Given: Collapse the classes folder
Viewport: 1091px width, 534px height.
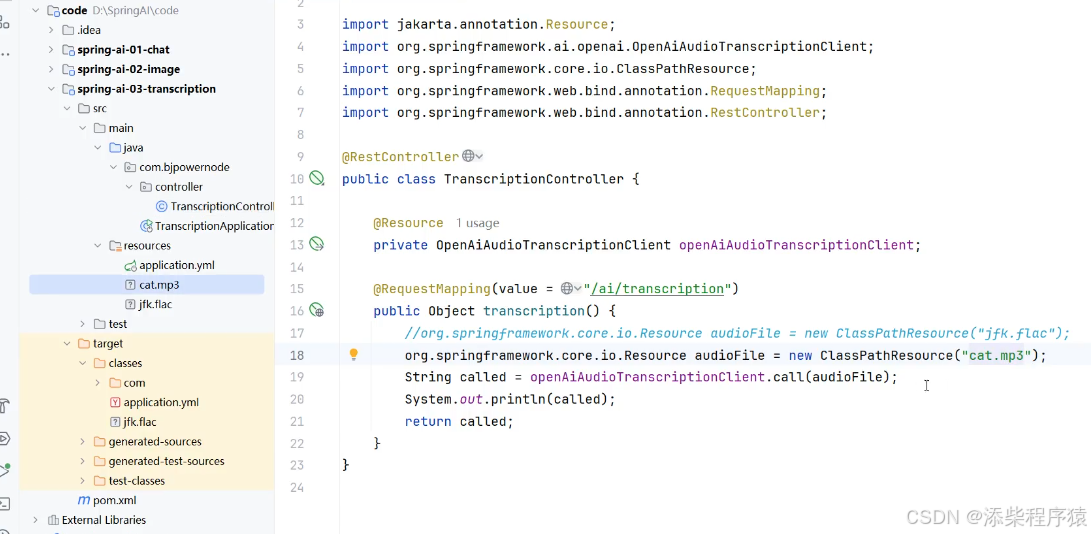Looking at the screenshot, I should (x=82, y=363).
